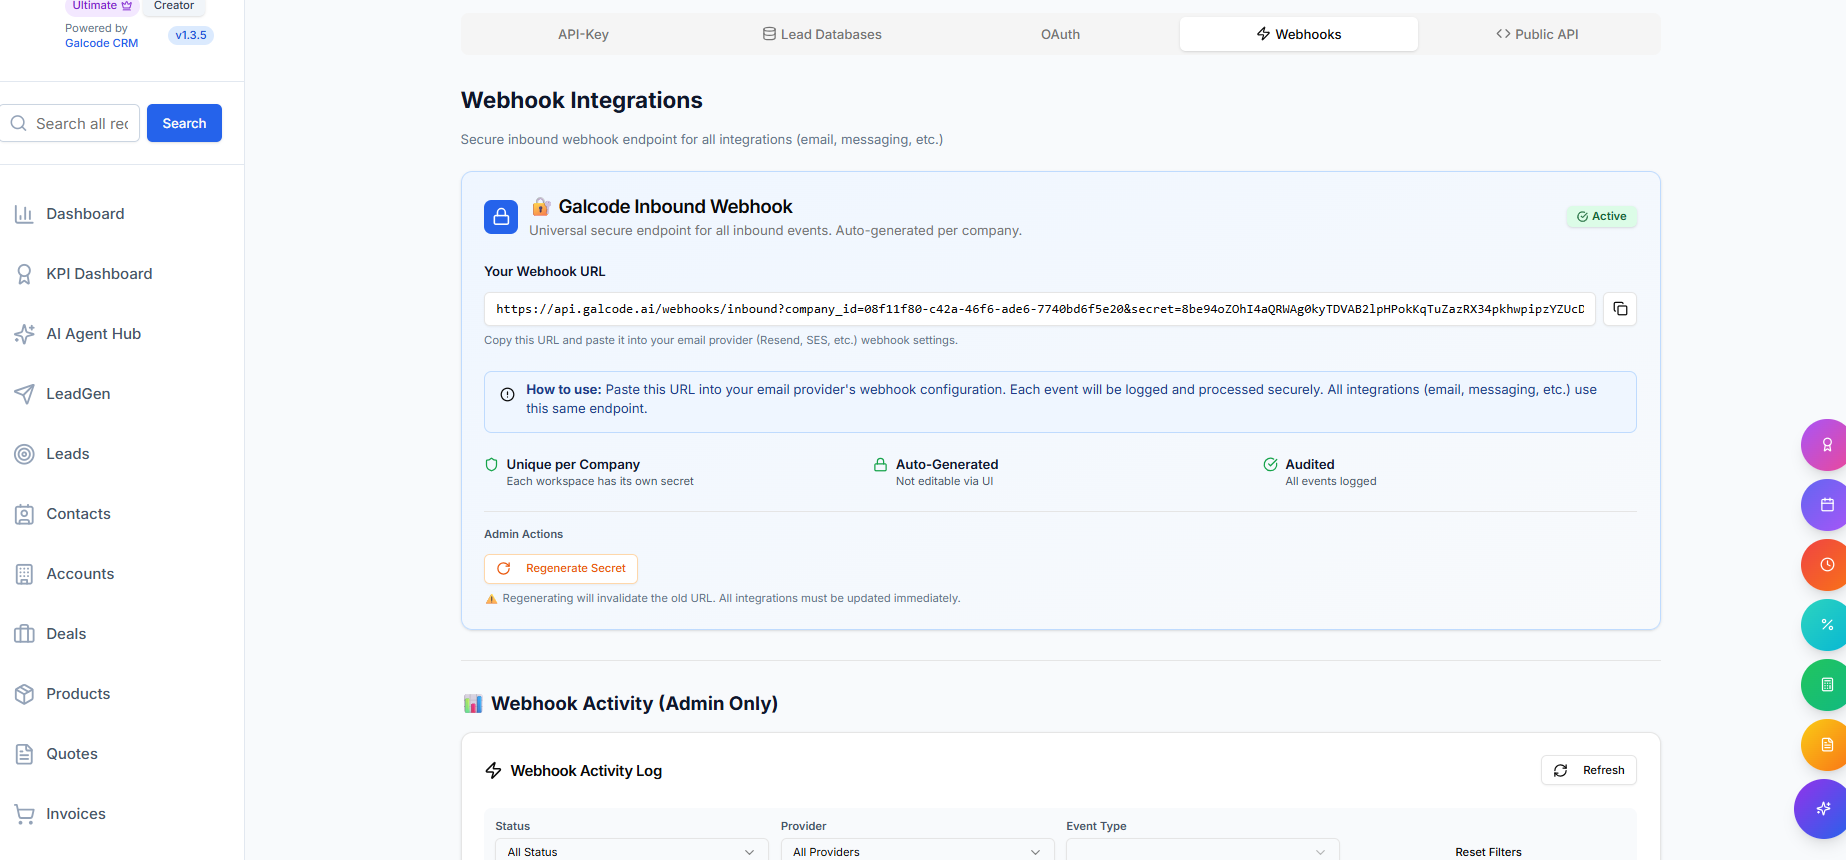Click the blue Search button
1846x860 pixels.
[x=184, y=123]
